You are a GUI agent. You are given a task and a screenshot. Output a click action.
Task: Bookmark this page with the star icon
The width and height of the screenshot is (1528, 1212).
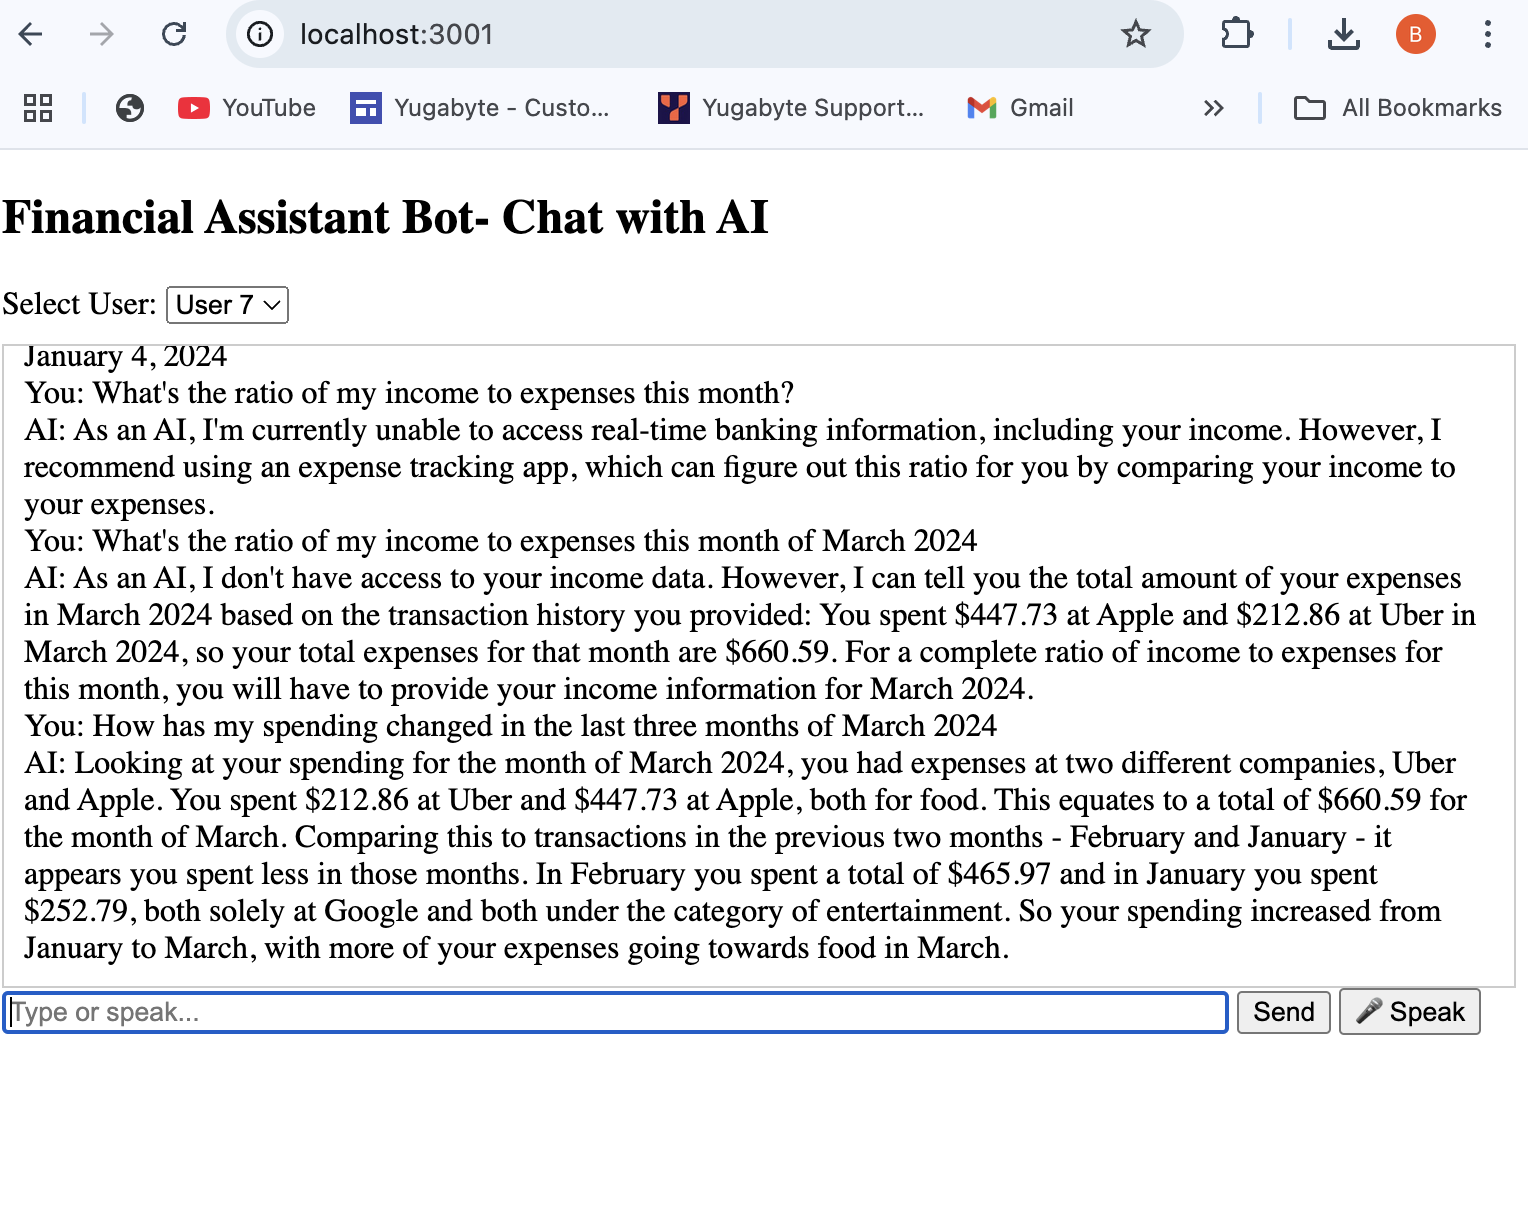point(1135,35)
